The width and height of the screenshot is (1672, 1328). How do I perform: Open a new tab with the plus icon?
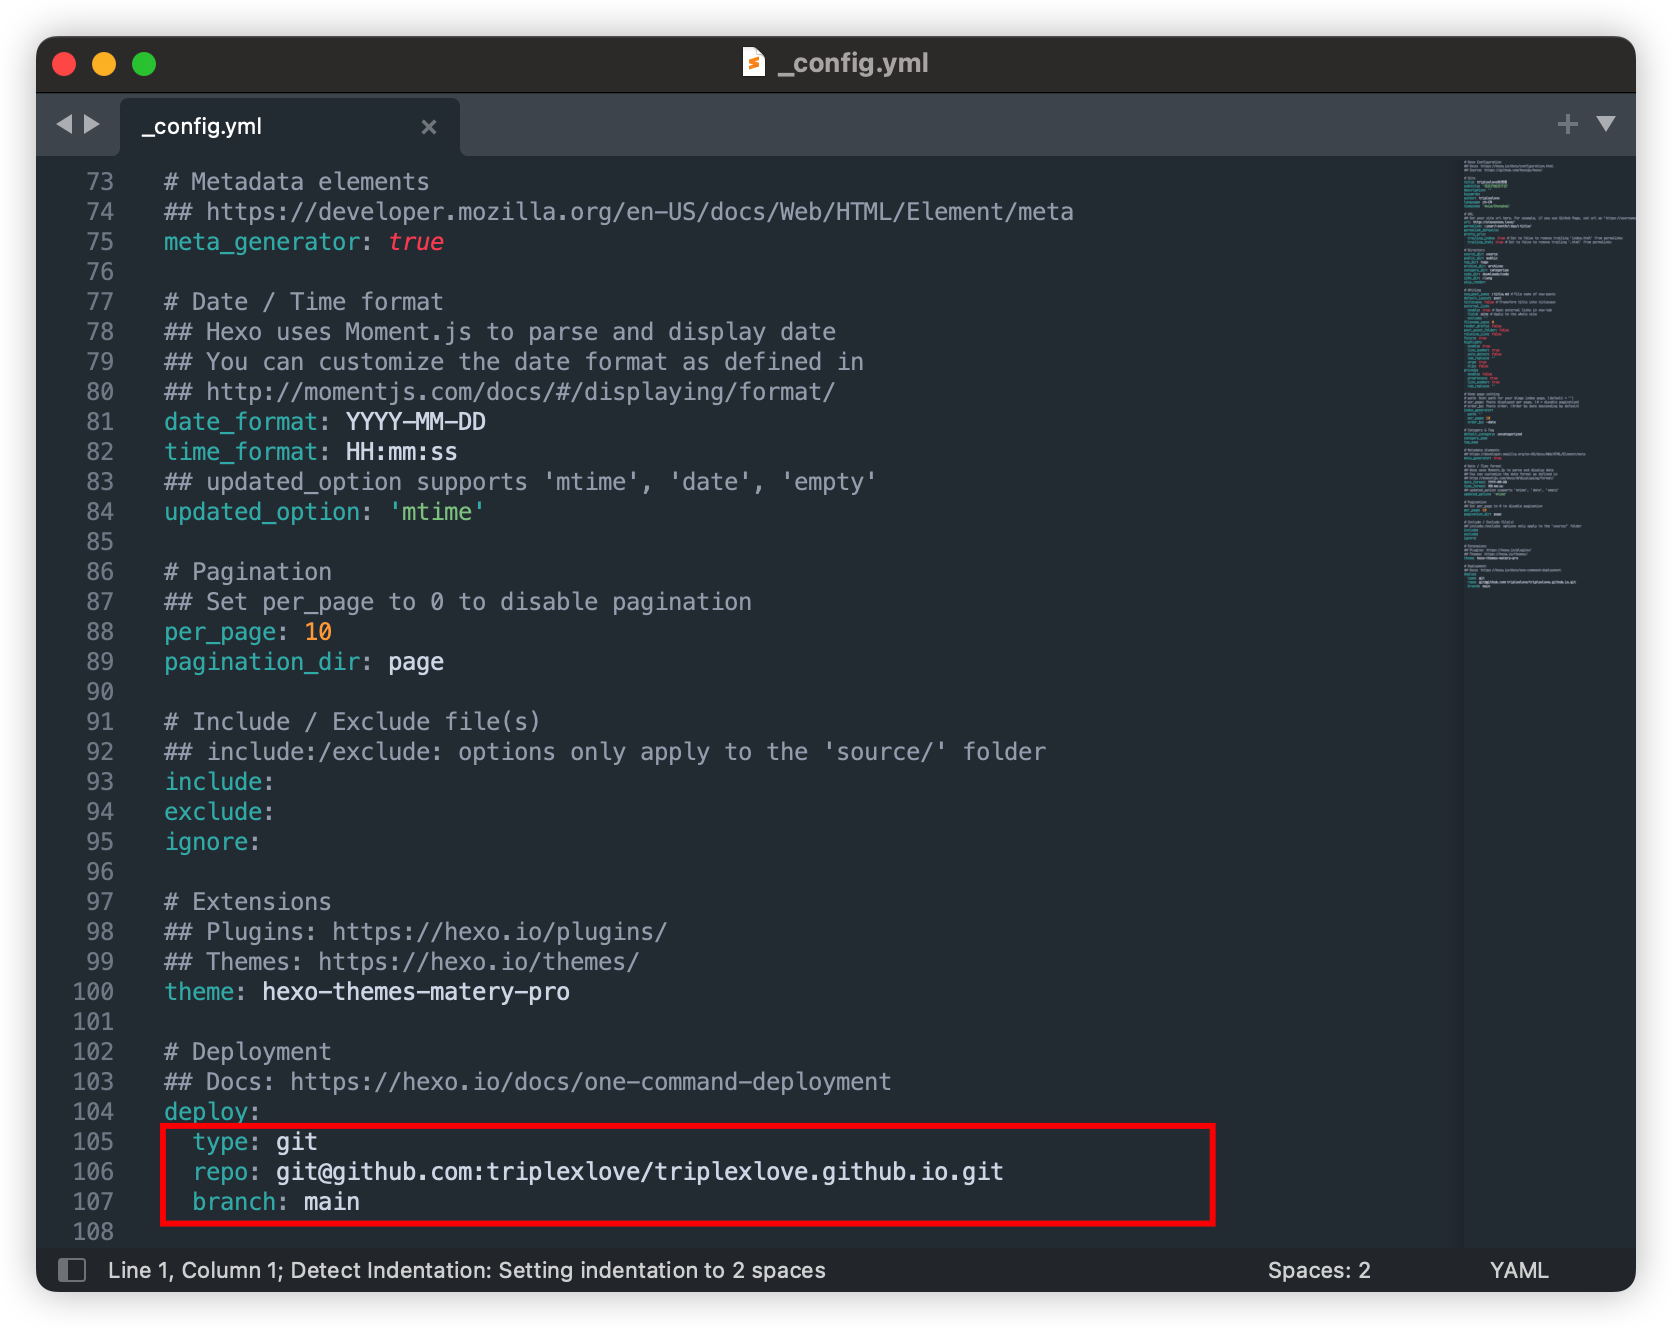point(1568,124)
